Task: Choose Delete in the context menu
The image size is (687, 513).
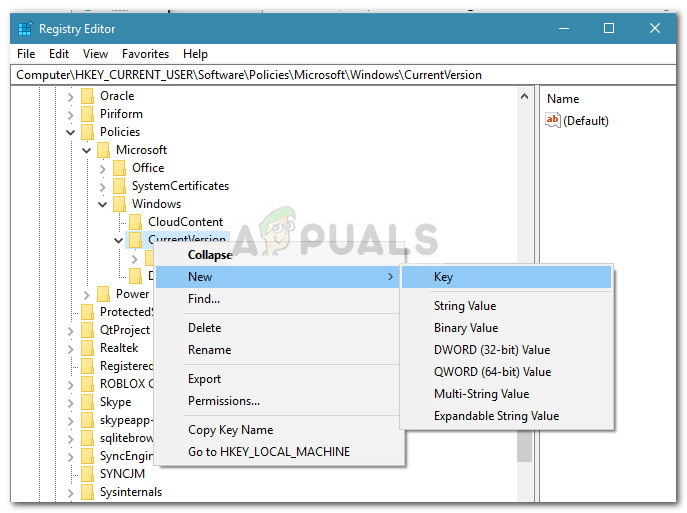Action: (x=278, y=328)
